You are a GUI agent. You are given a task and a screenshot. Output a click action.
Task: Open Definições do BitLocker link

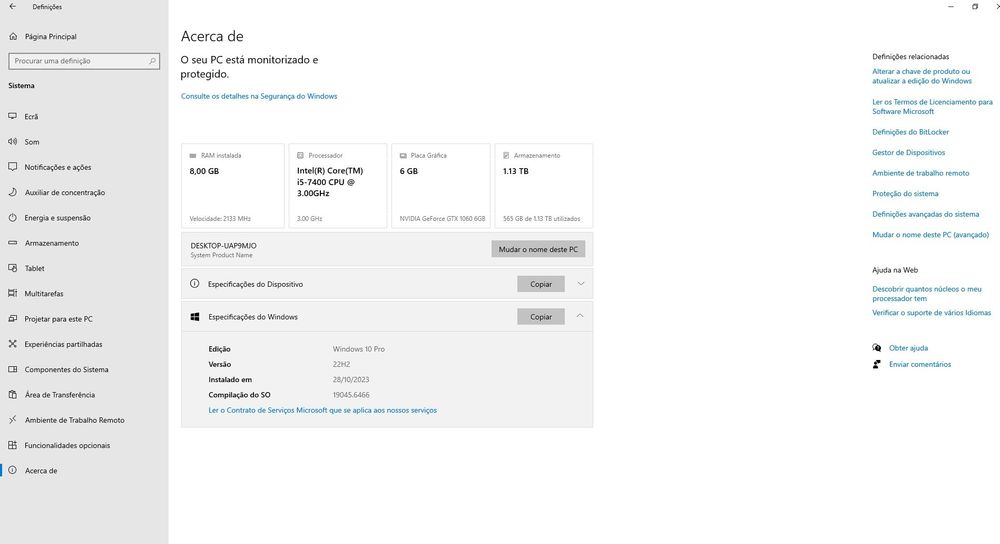coord(911,132)
